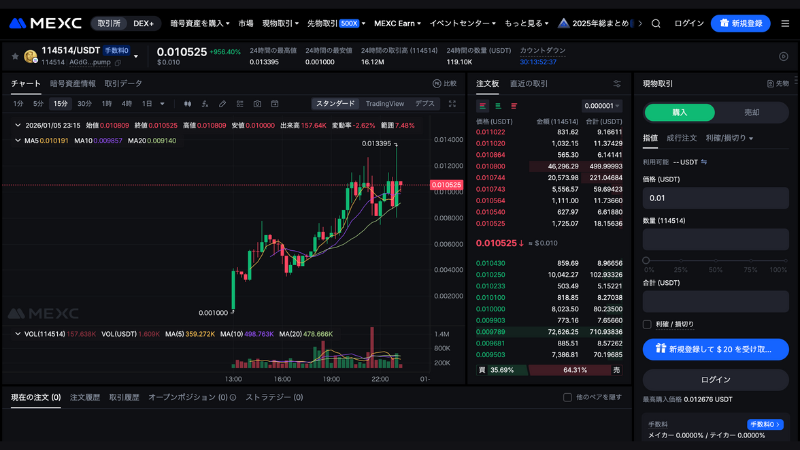Open the MEXC Earn dropdown
This screenshot has height=450, width=800.
pyautogui.click(x=397, y=23)
